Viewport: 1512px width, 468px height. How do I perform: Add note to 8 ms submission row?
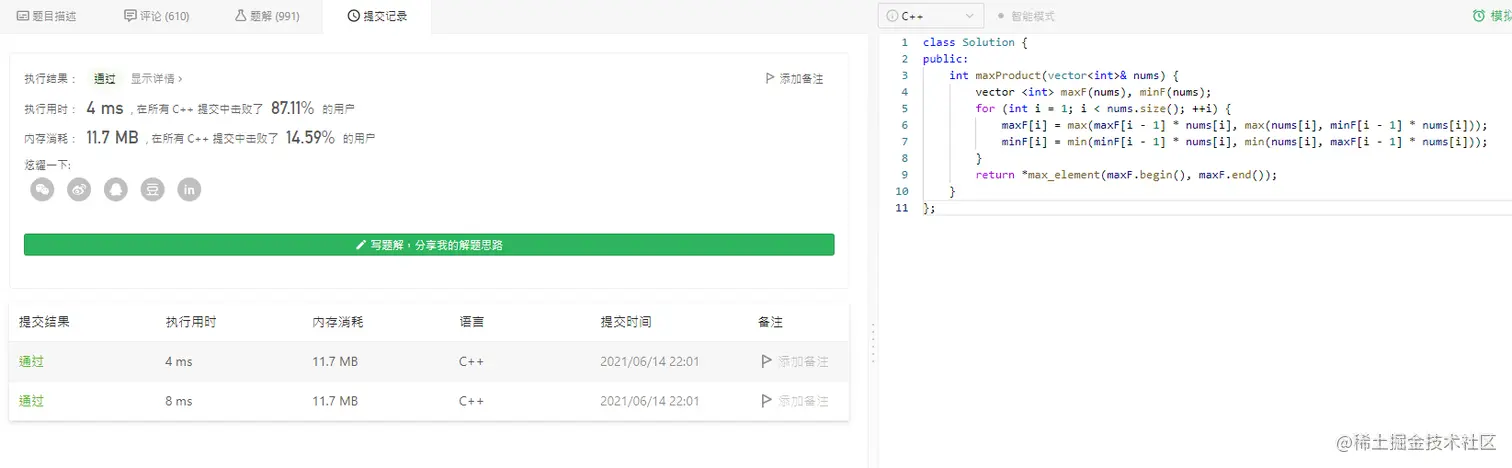(x=795, y=401)
